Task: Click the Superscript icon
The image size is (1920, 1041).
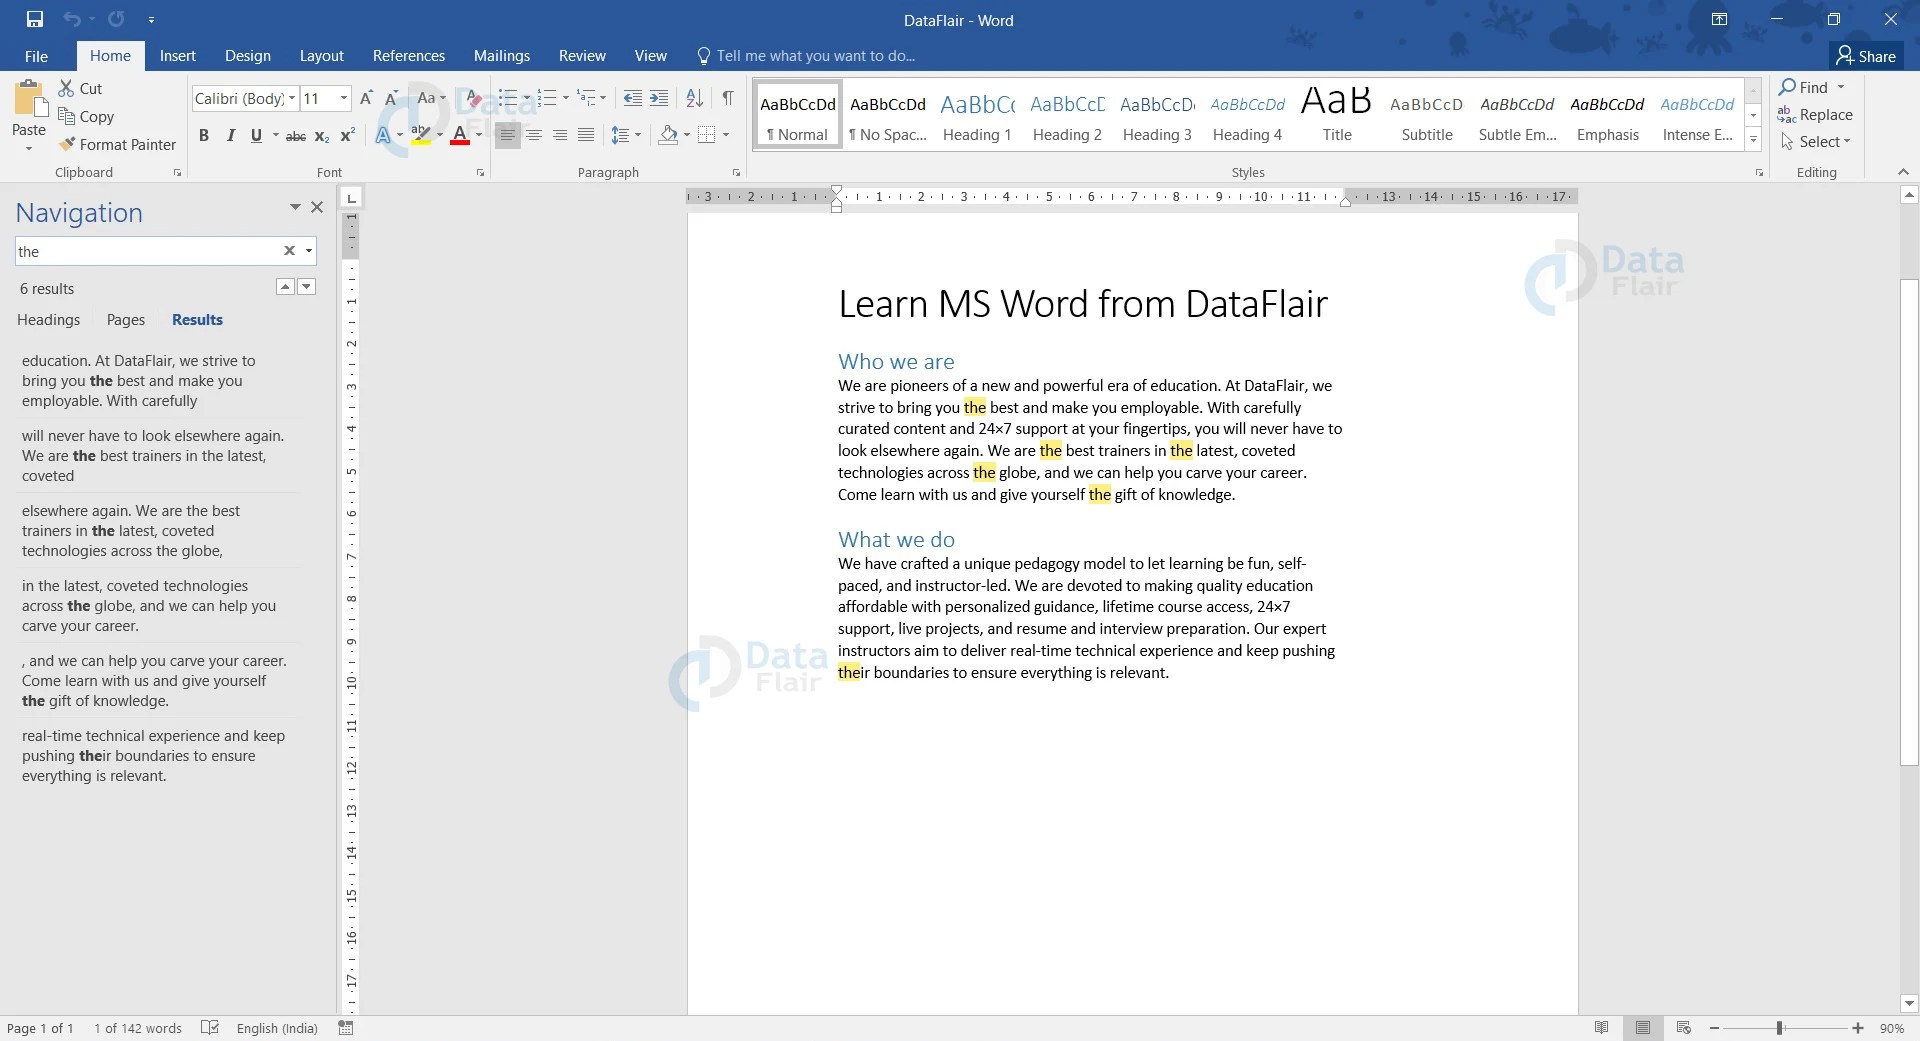Action: click(x=348, y=136)
